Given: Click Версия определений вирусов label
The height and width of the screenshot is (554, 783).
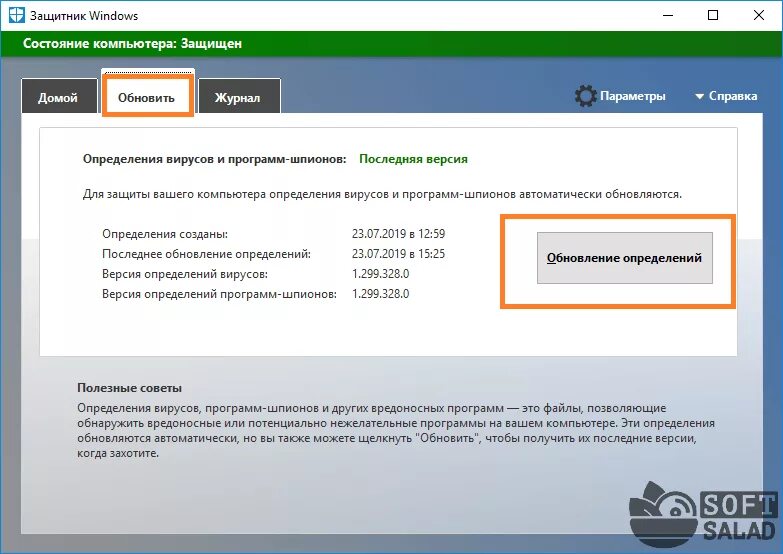Looking at the screenshot, I should (x=185, y=274).
